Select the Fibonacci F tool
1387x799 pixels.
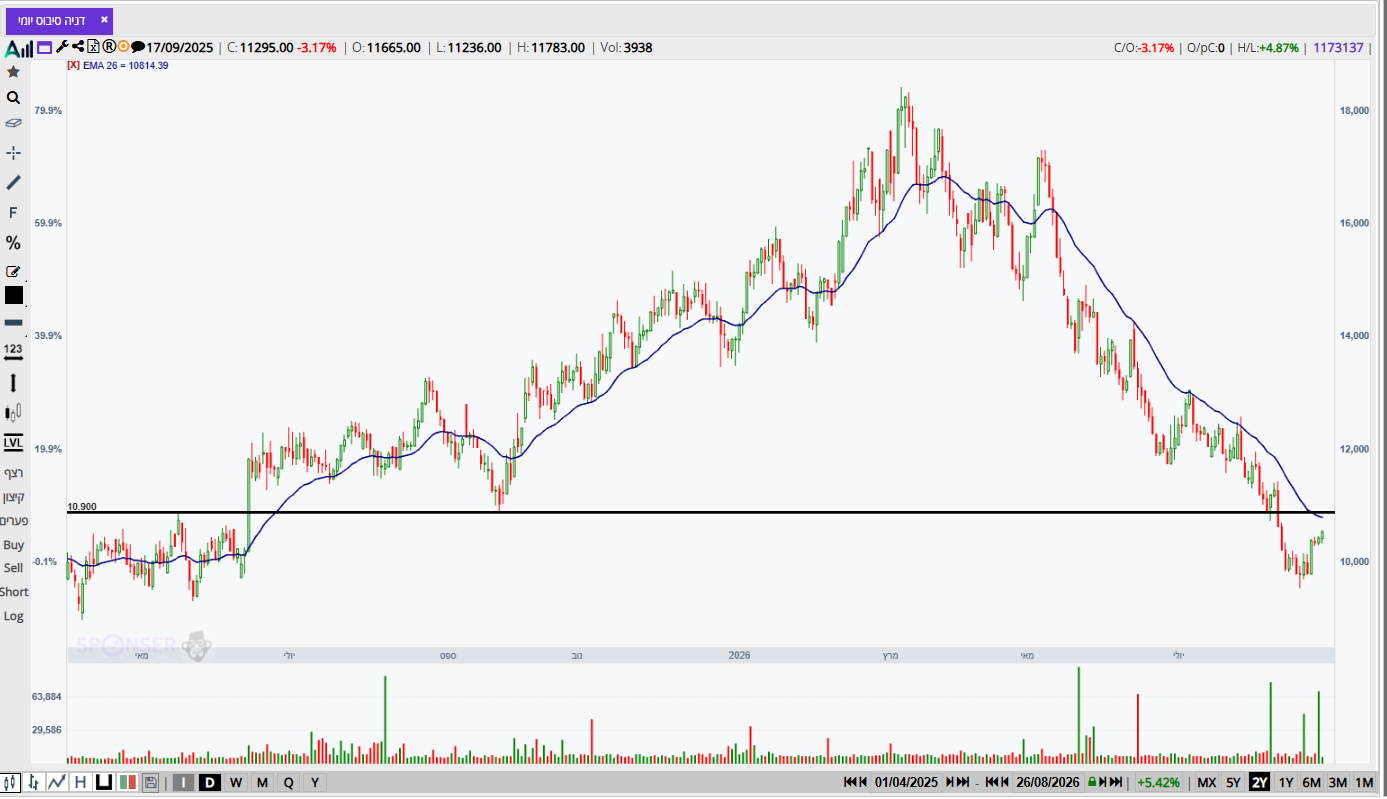[x=13, y=213]
